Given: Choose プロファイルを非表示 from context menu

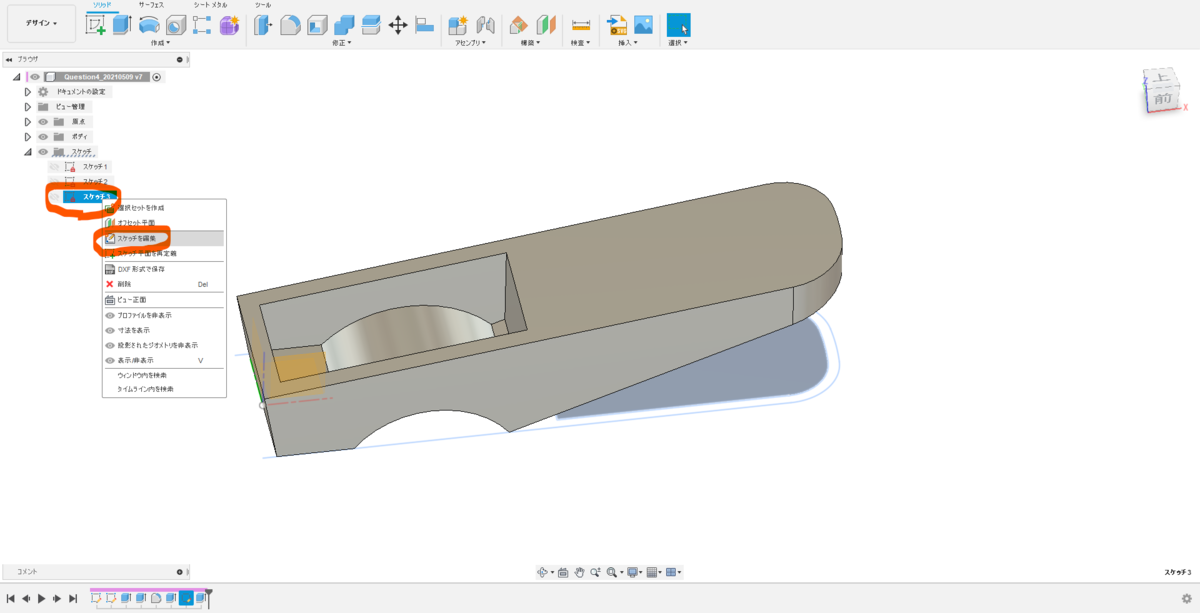Looking at the screenshot, I should [x=164, y=315].
